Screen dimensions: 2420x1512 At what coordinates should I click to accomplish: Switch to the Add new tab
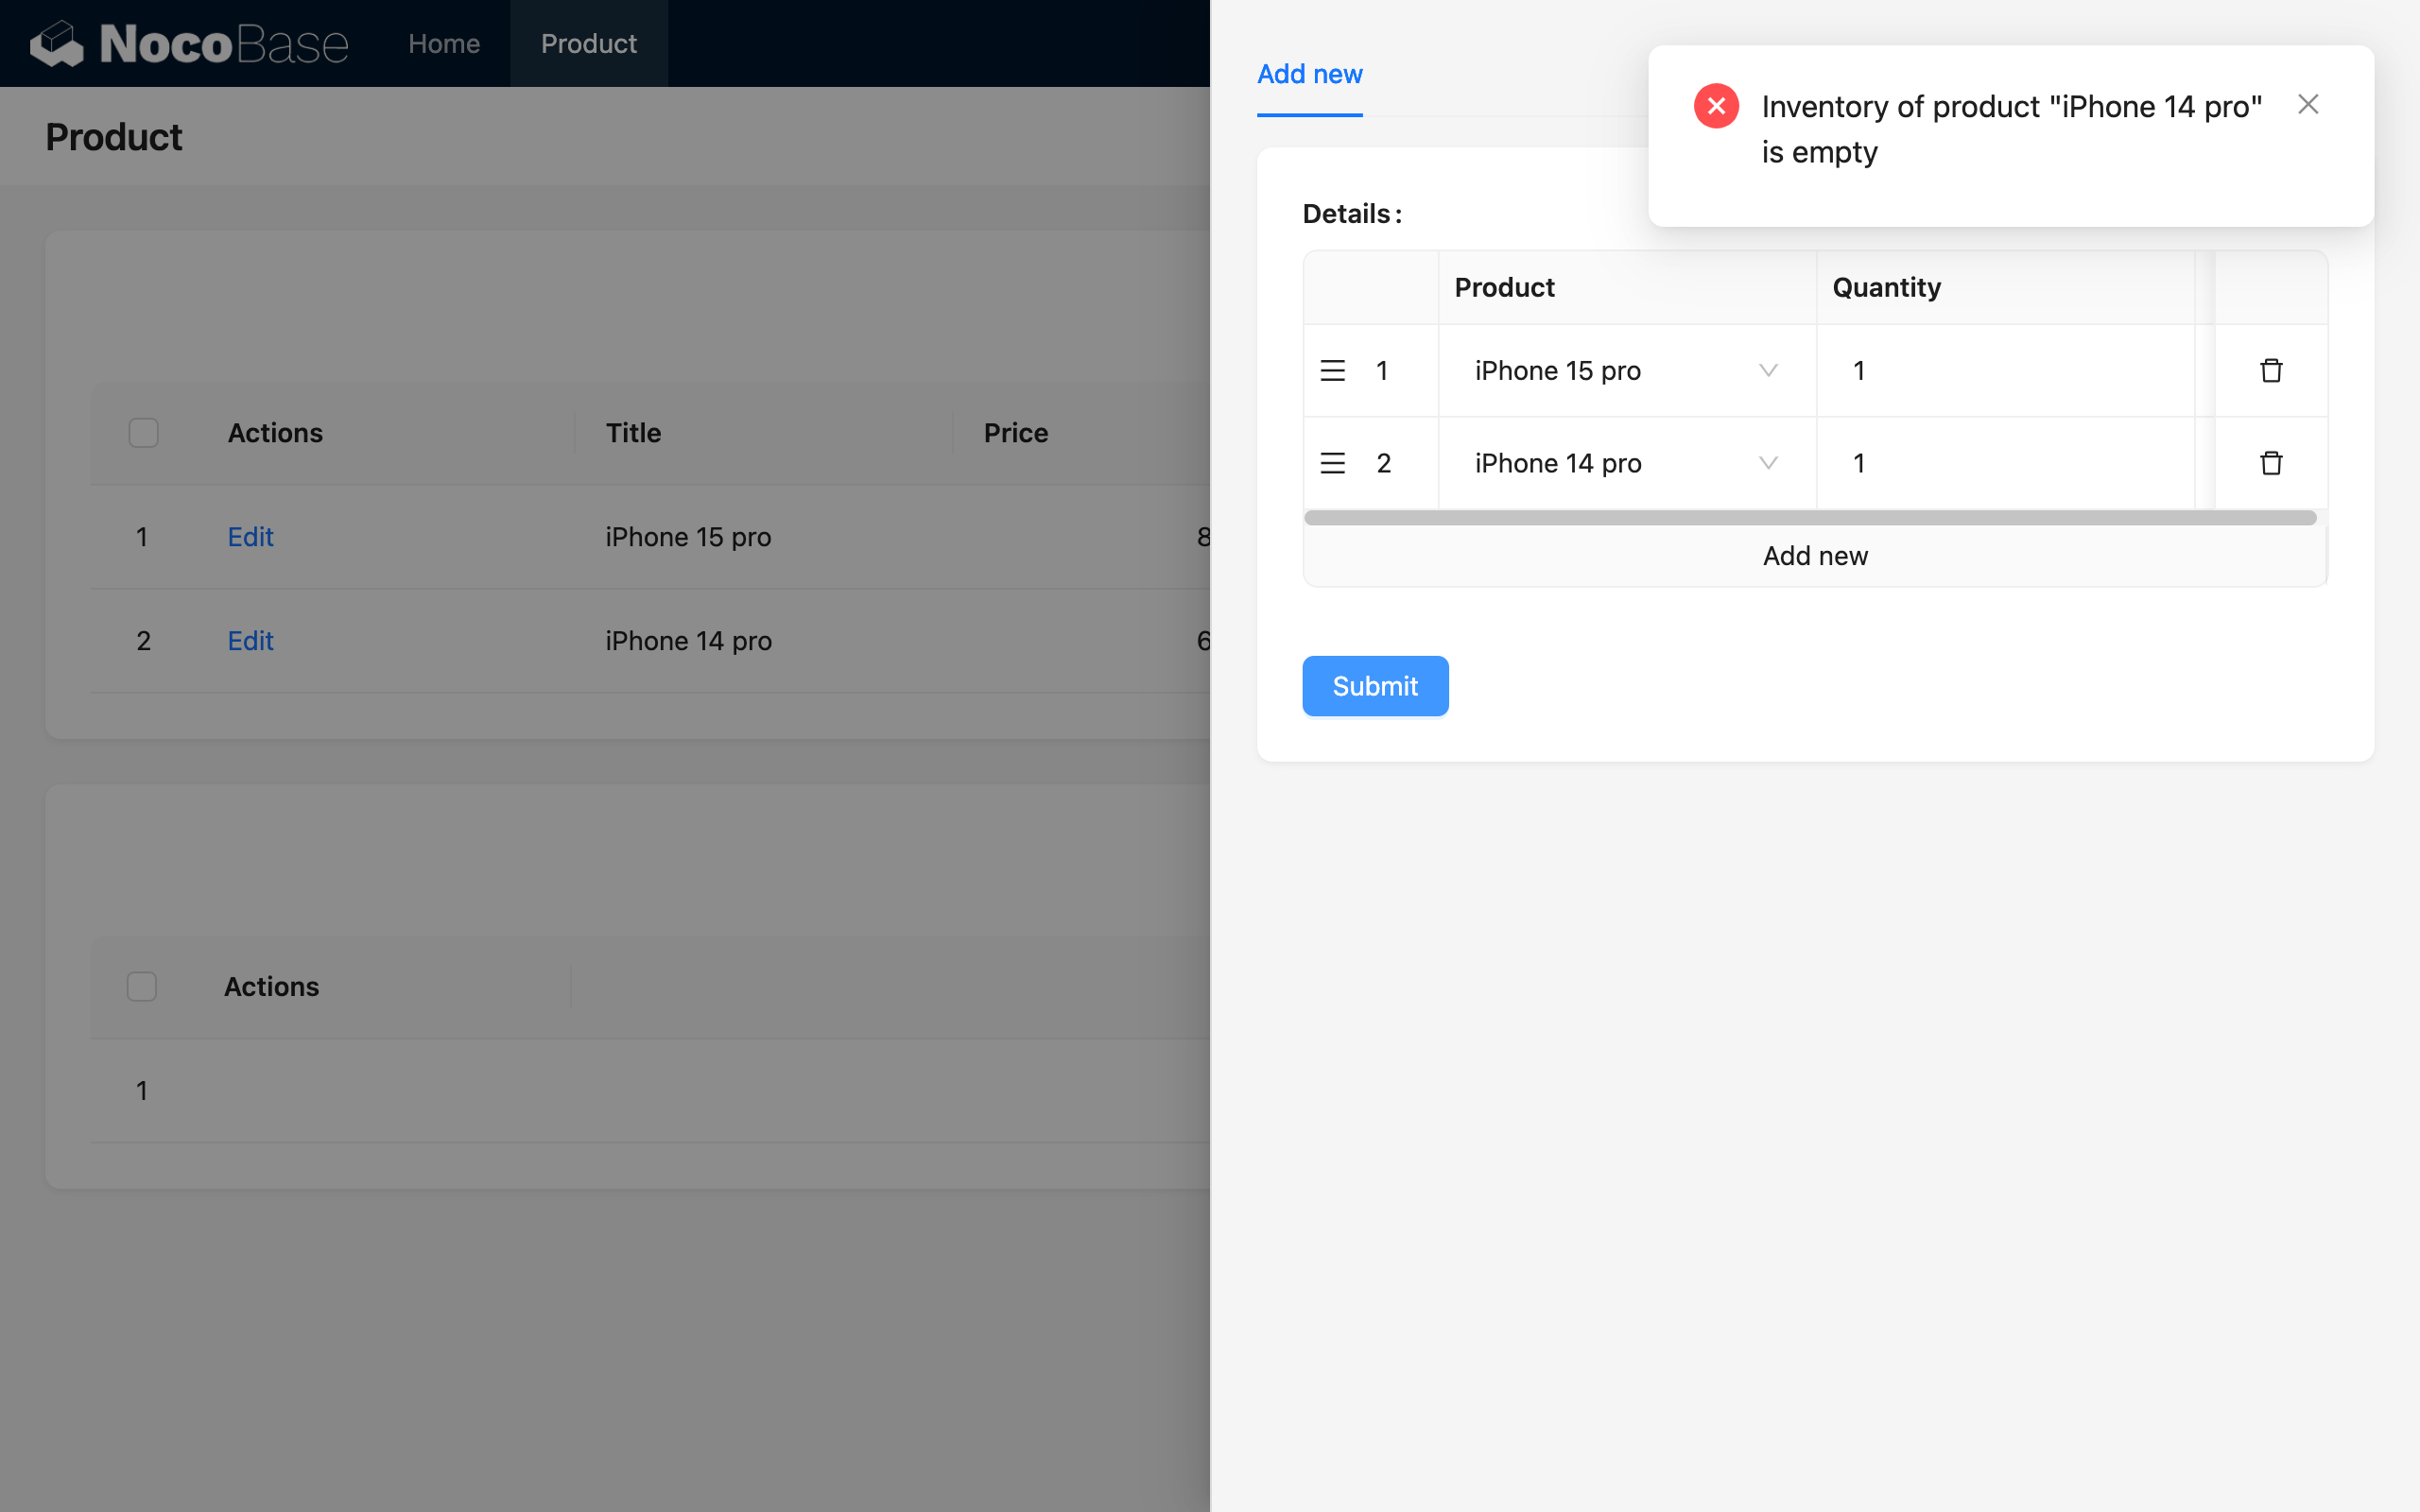click(1309, 74)
